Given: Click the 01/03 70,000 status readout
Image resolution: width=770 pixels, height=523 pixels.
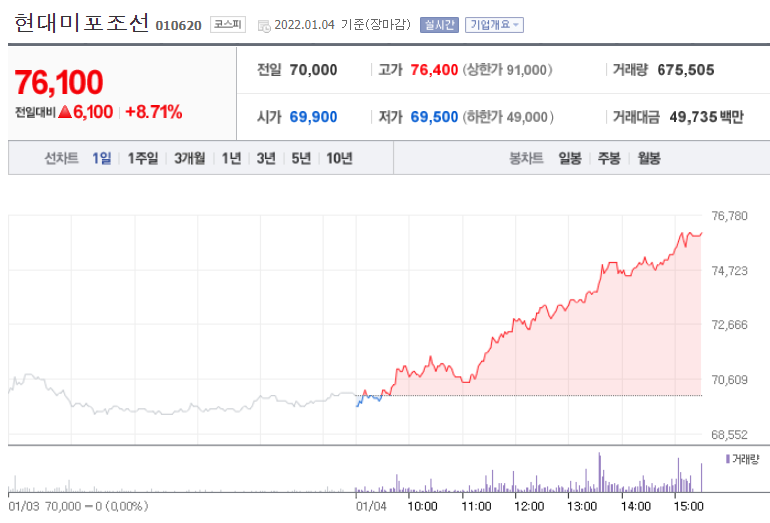Looking at the screenshot, I should tap(78, 506).
